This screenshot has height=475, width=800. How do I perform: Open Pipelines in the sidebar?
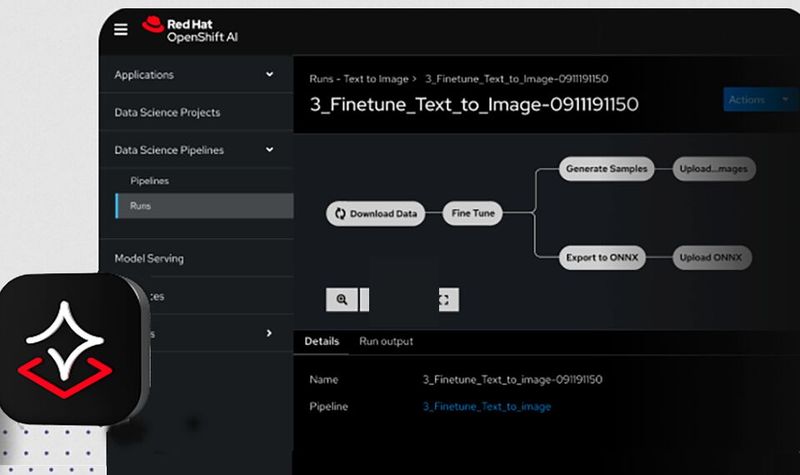(x=149, y=181)
